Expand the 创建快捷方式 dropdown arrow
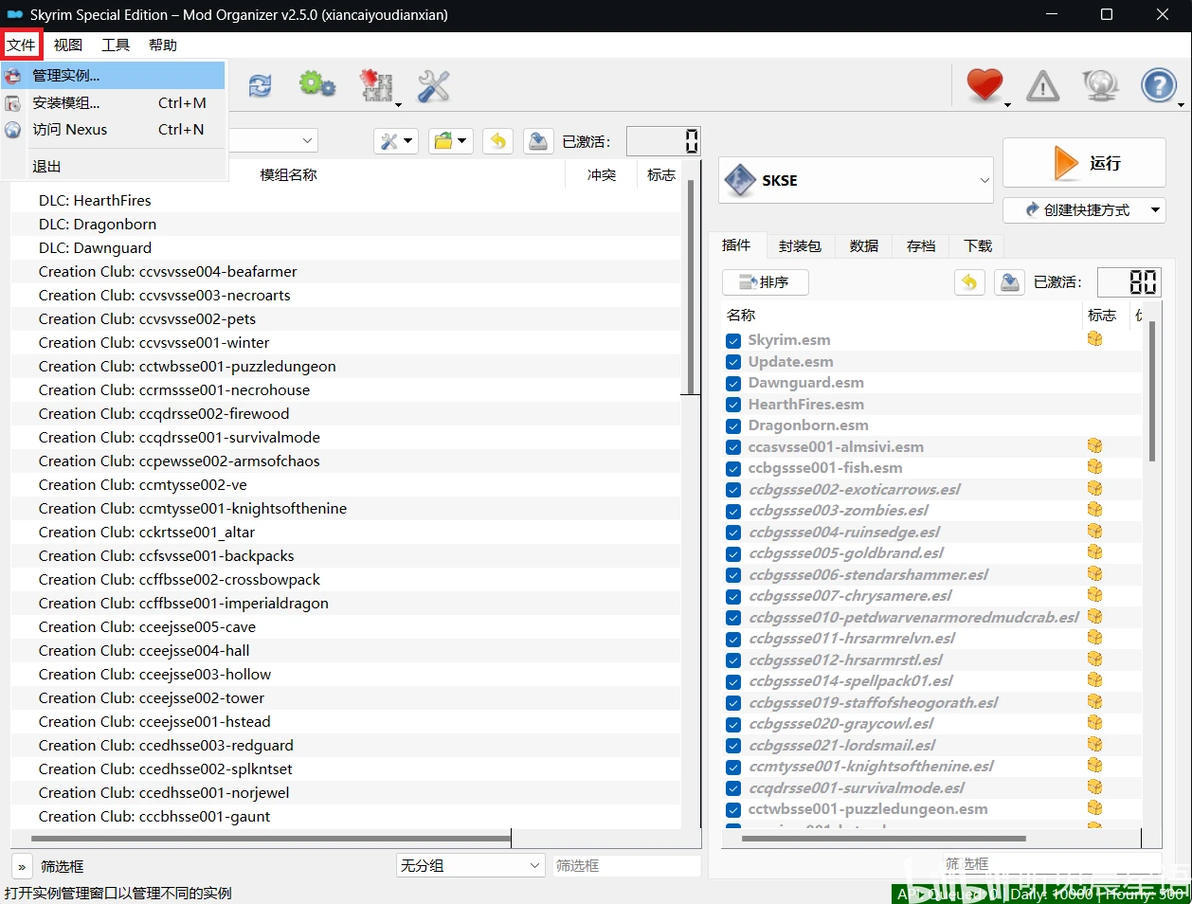This screenshot has width=1192, height=904. tap(1156, 210)
